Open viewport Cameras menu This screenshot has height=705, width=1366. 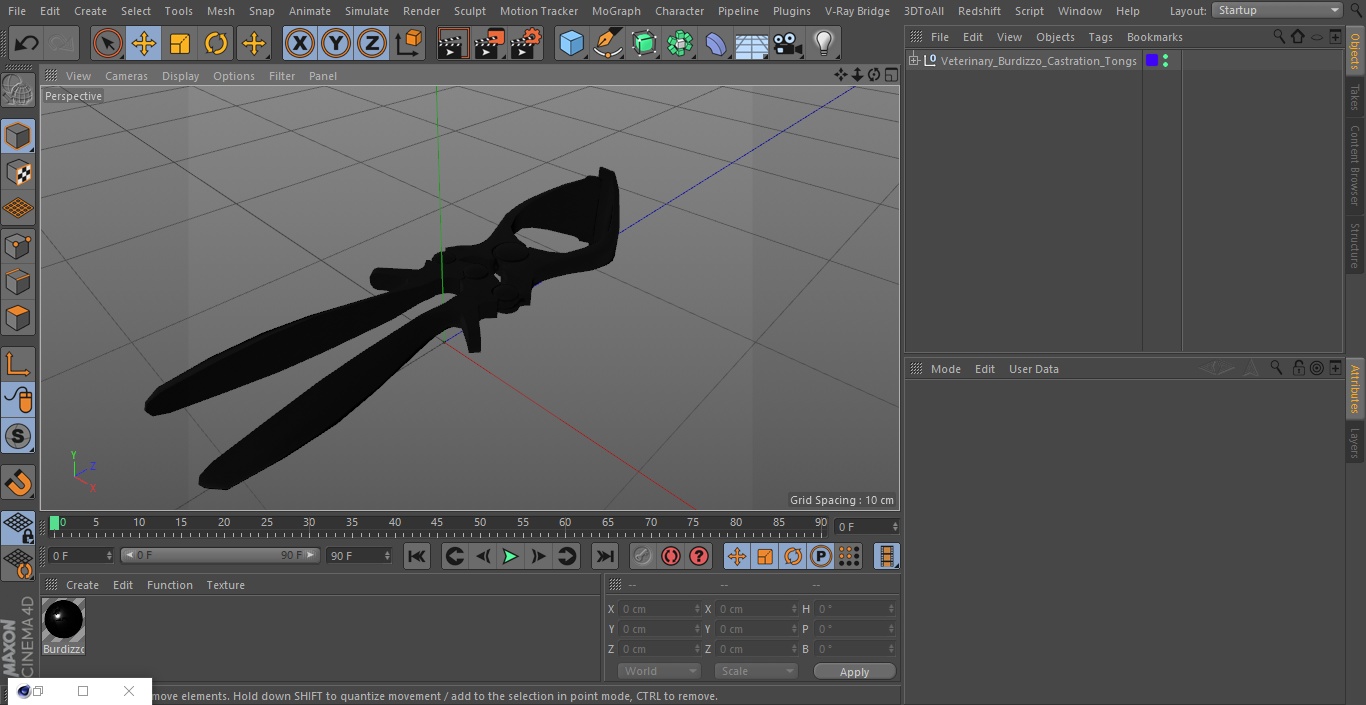tap(126, 76)
